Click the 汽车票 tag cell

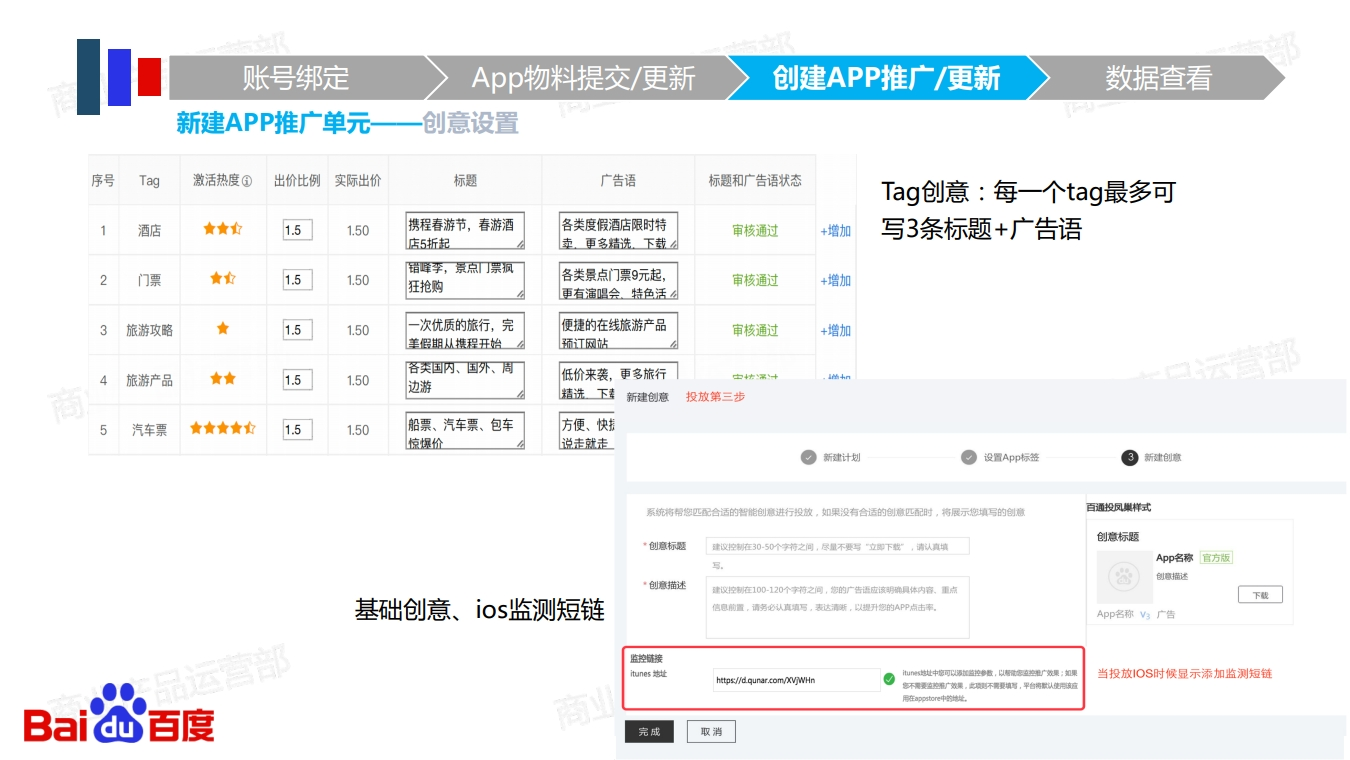click(149, 430)
